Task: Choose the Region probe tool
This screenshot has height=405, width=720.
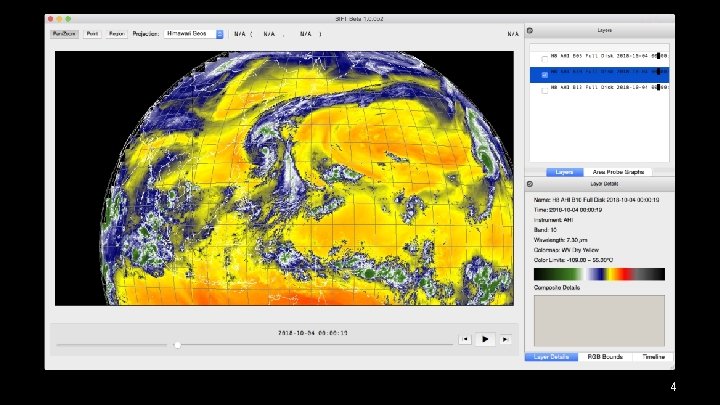Action: (117, 33)
